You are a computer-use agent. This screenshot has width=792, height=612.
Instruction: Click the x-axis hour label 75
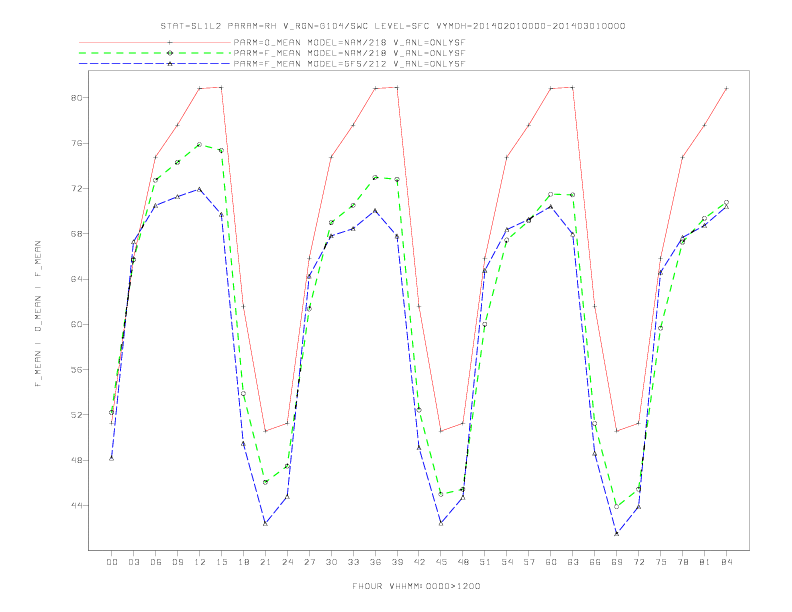tap(661, 562)
